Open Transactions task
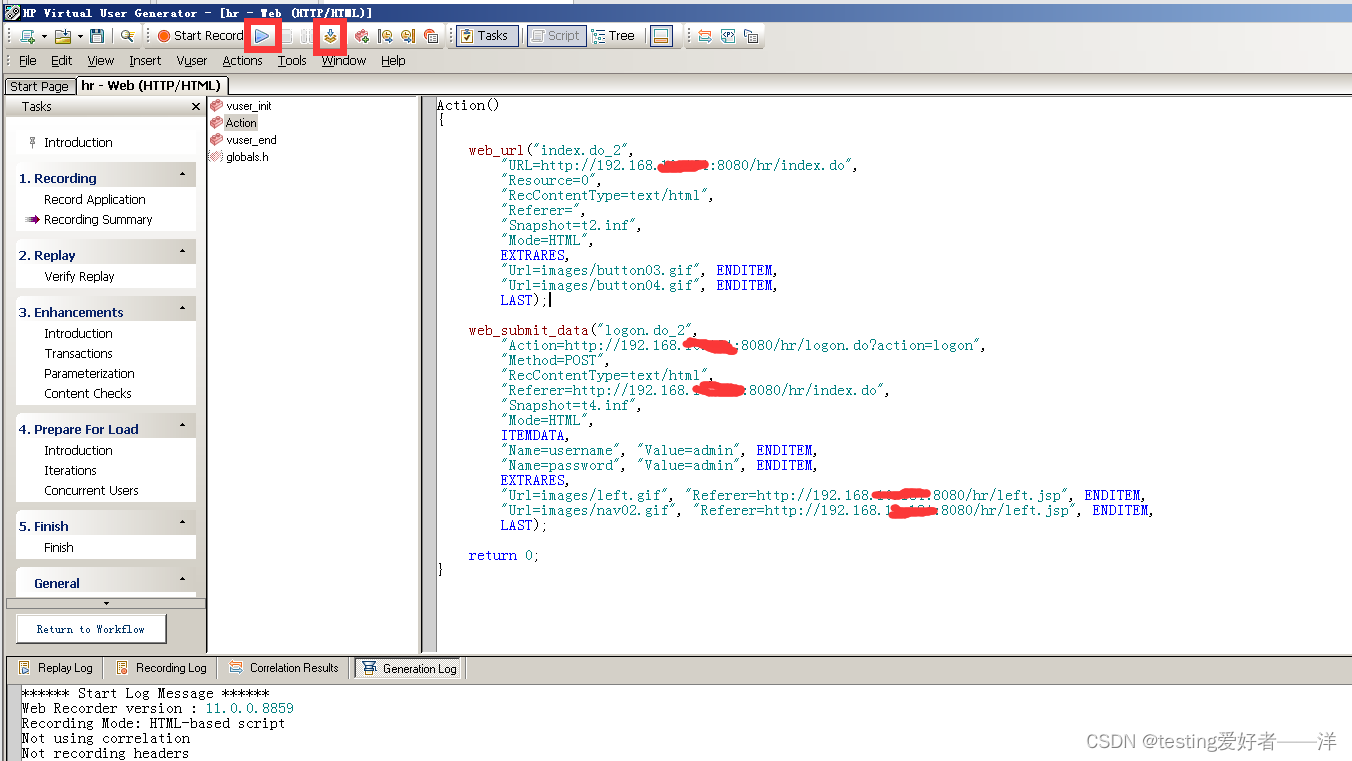 tap(78, 354)
